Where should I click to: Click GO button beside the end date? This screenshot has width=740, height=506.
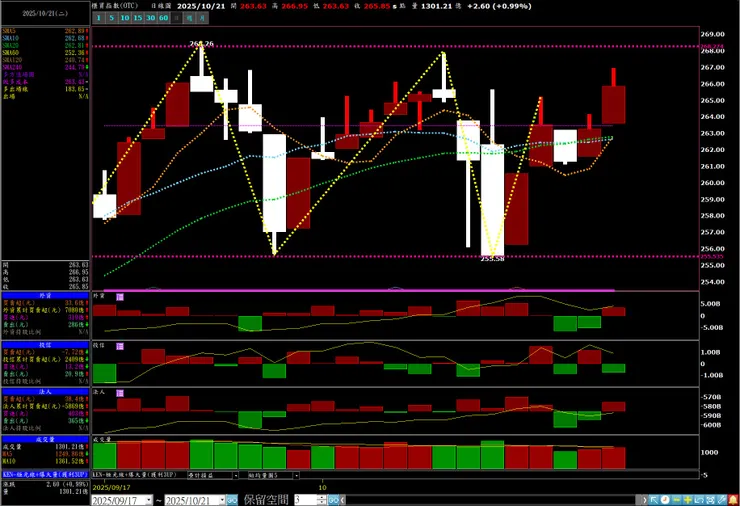pos(232,500)
